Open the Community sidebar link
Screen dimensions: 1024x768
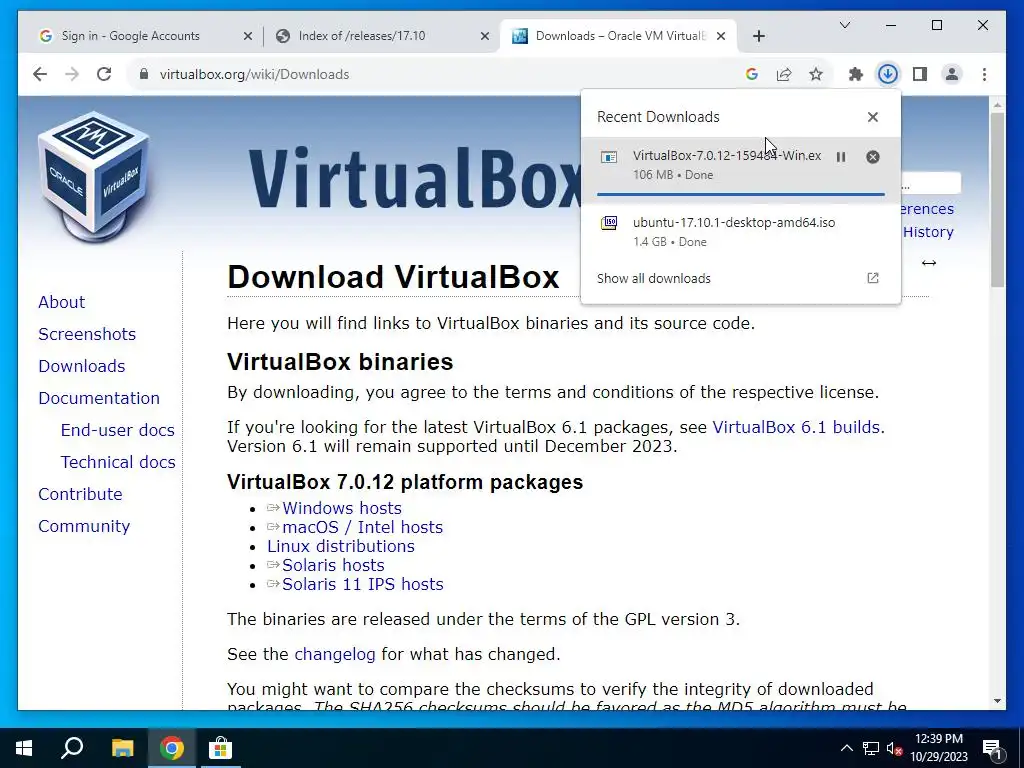[x=84, y=526]
